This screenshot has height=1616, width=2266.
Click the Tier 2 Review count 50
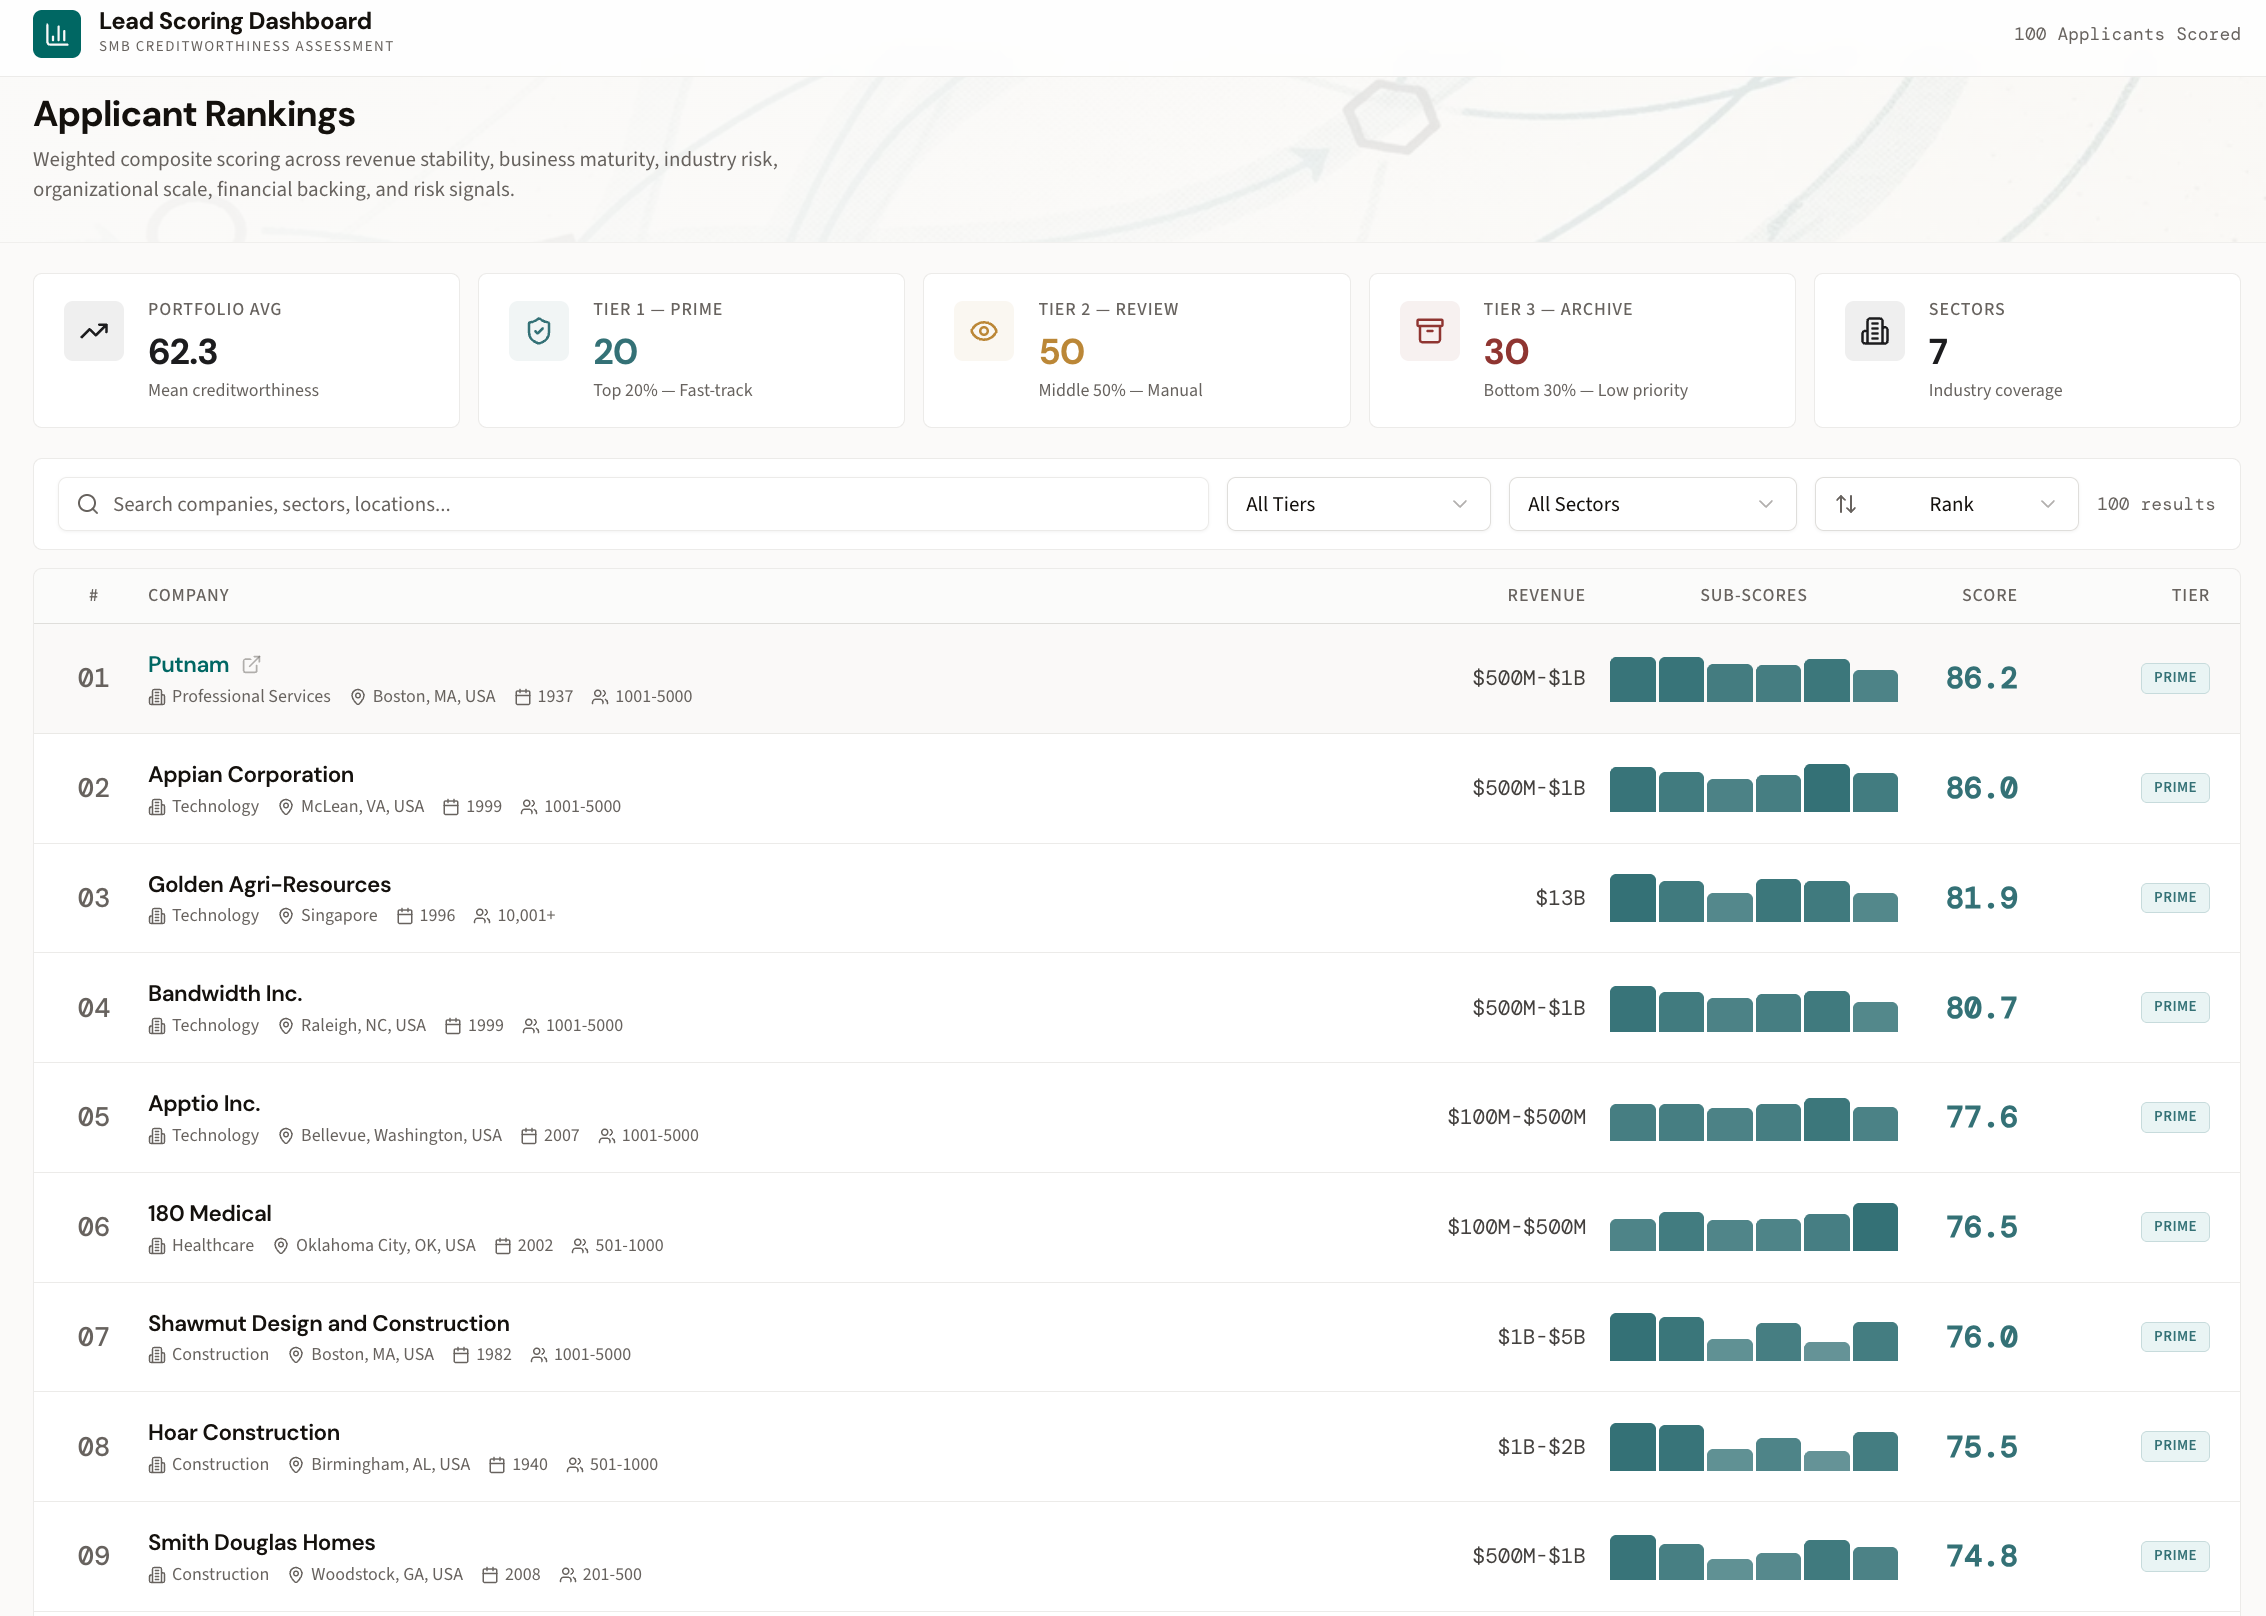coord(1061,351)
